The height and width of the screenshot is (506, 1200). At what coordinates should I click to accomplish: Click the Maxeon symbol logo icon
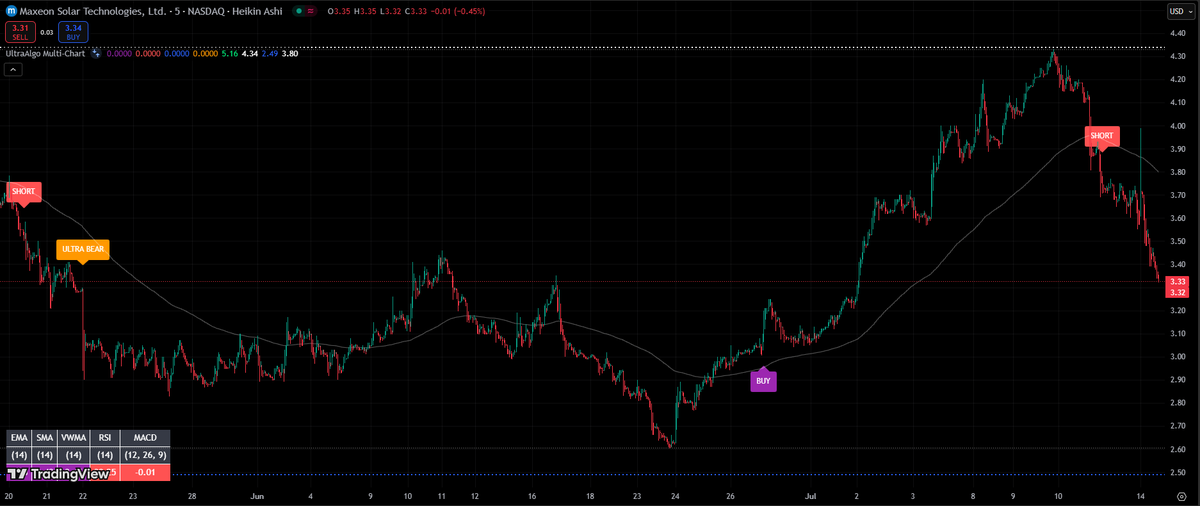click(x=11, y=11)
